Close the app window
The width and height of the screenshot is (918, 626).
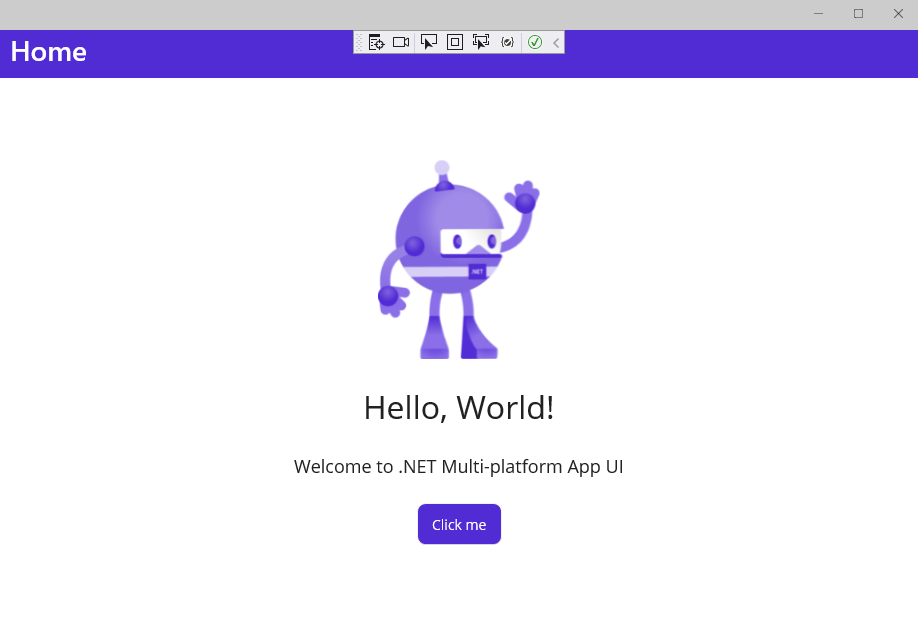click(897, 14)
